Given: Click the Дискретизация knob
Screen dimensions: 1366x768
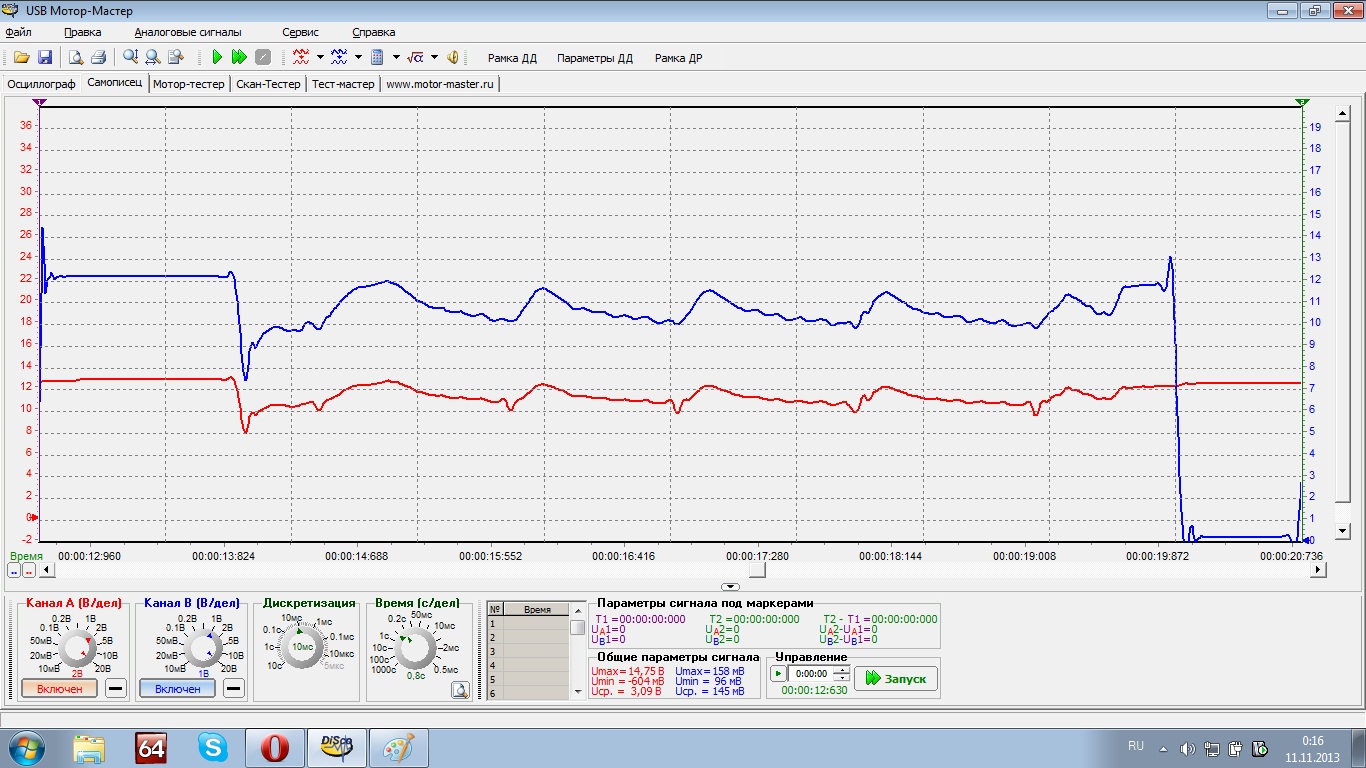Looking at the screenshot, I should point(302,647).
